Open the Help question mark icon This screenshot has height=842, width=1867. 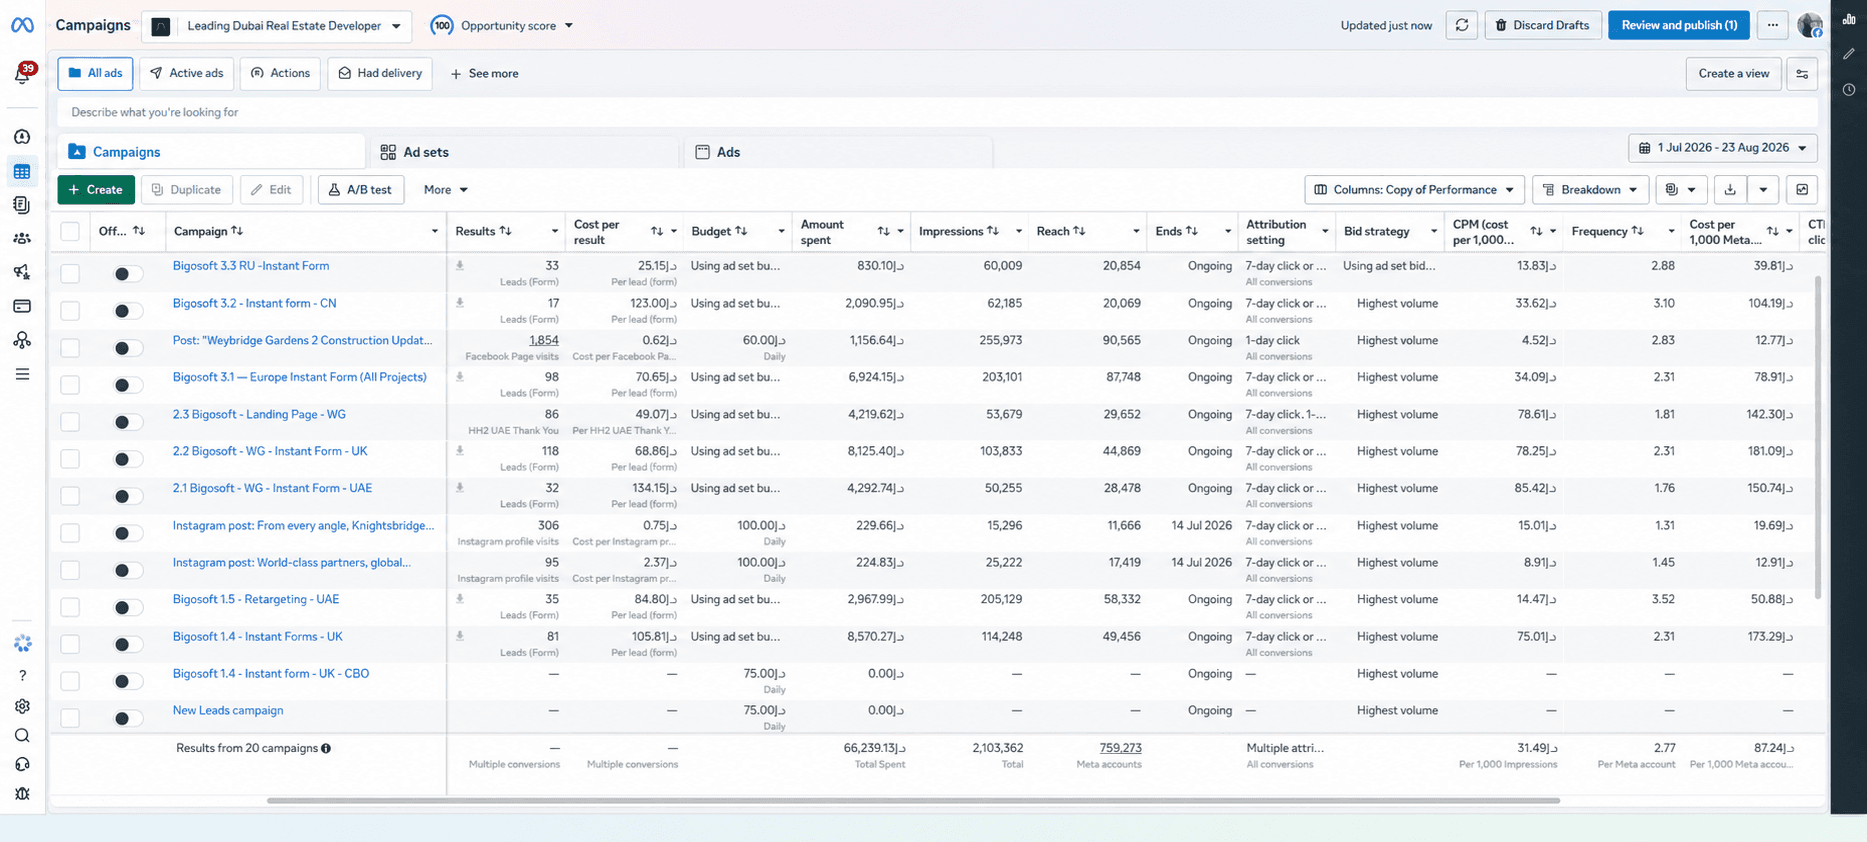point(22,676)
